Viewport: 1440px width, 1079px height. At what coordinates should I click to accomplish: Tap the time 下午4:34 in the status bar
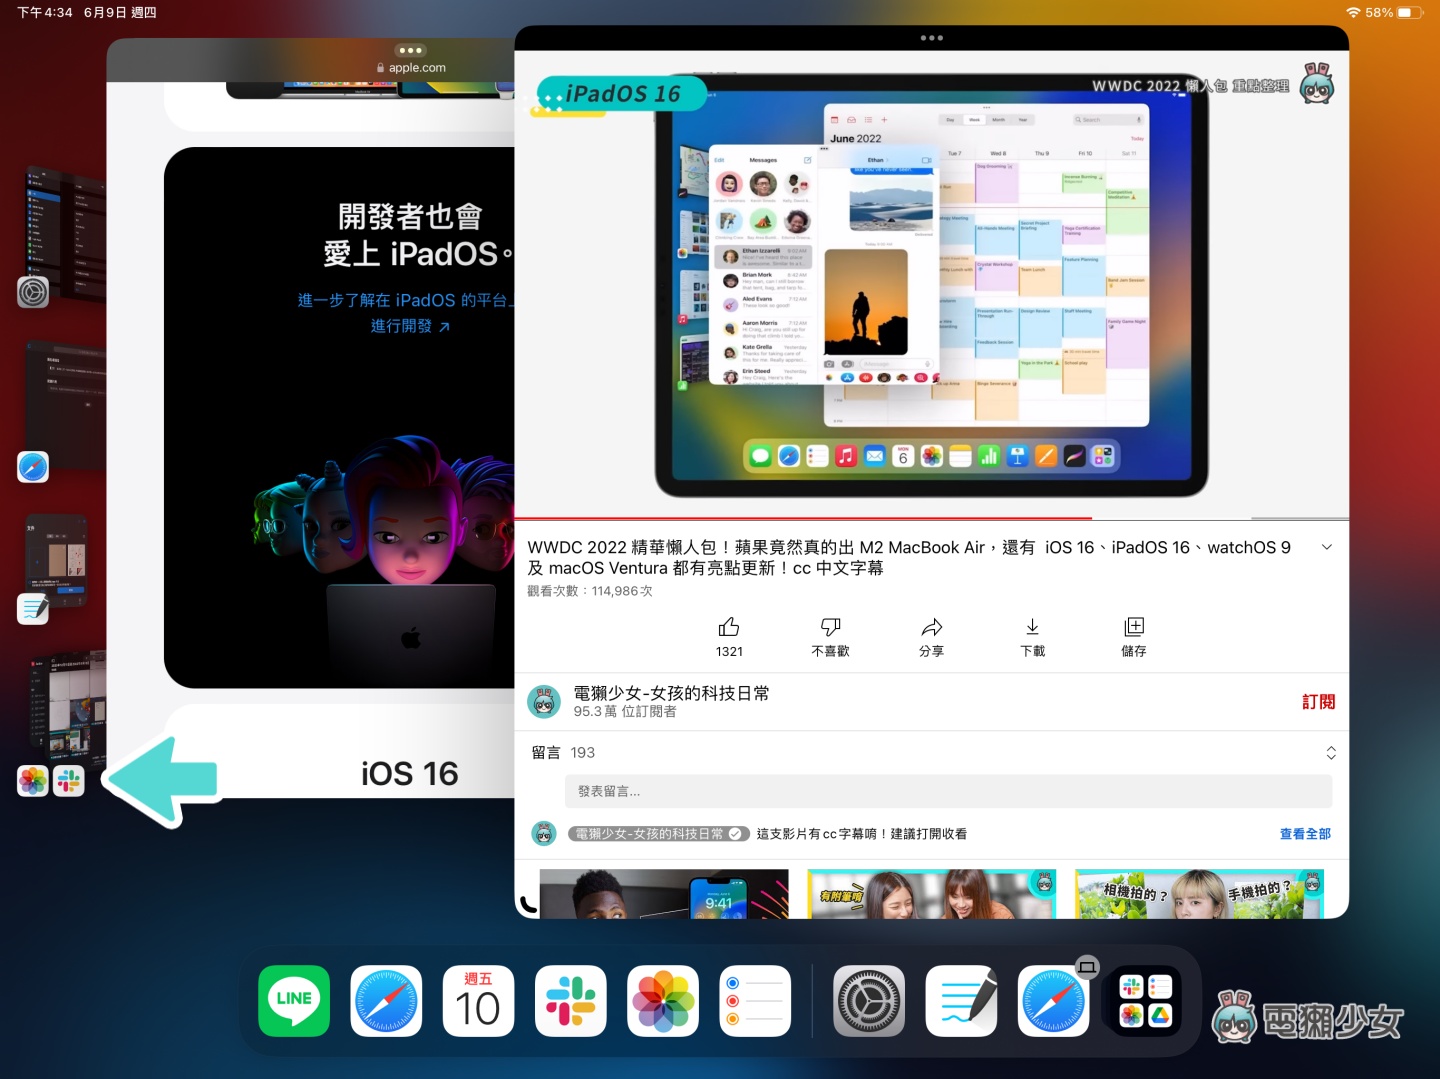click(x=45, y=12)
